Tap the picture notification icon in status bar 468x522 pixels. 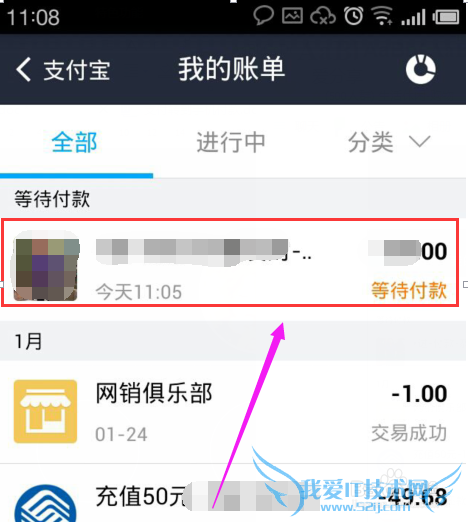click(x=292, y=16)
